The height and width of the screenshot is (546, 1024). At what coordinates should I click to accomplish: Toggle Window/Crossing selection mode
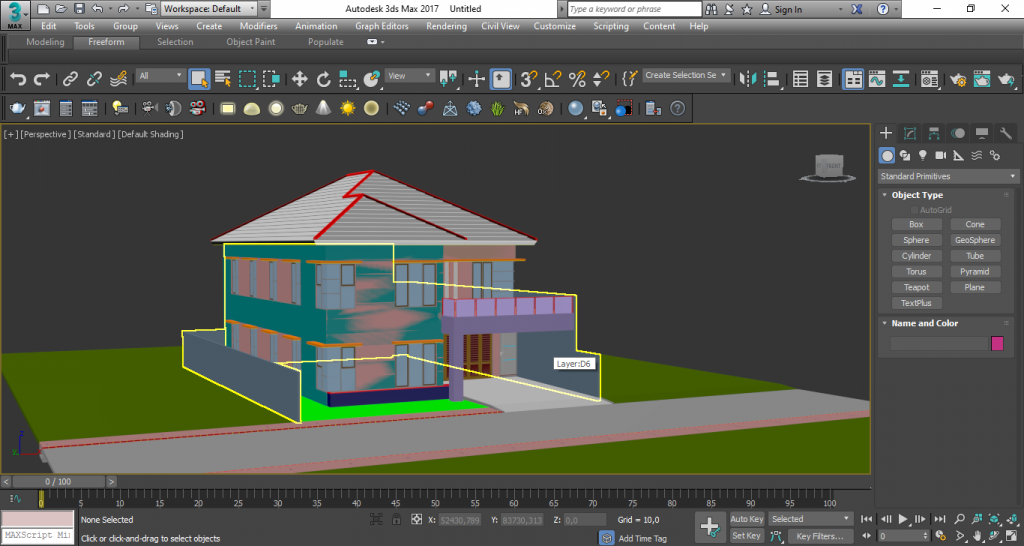point(271,79)
